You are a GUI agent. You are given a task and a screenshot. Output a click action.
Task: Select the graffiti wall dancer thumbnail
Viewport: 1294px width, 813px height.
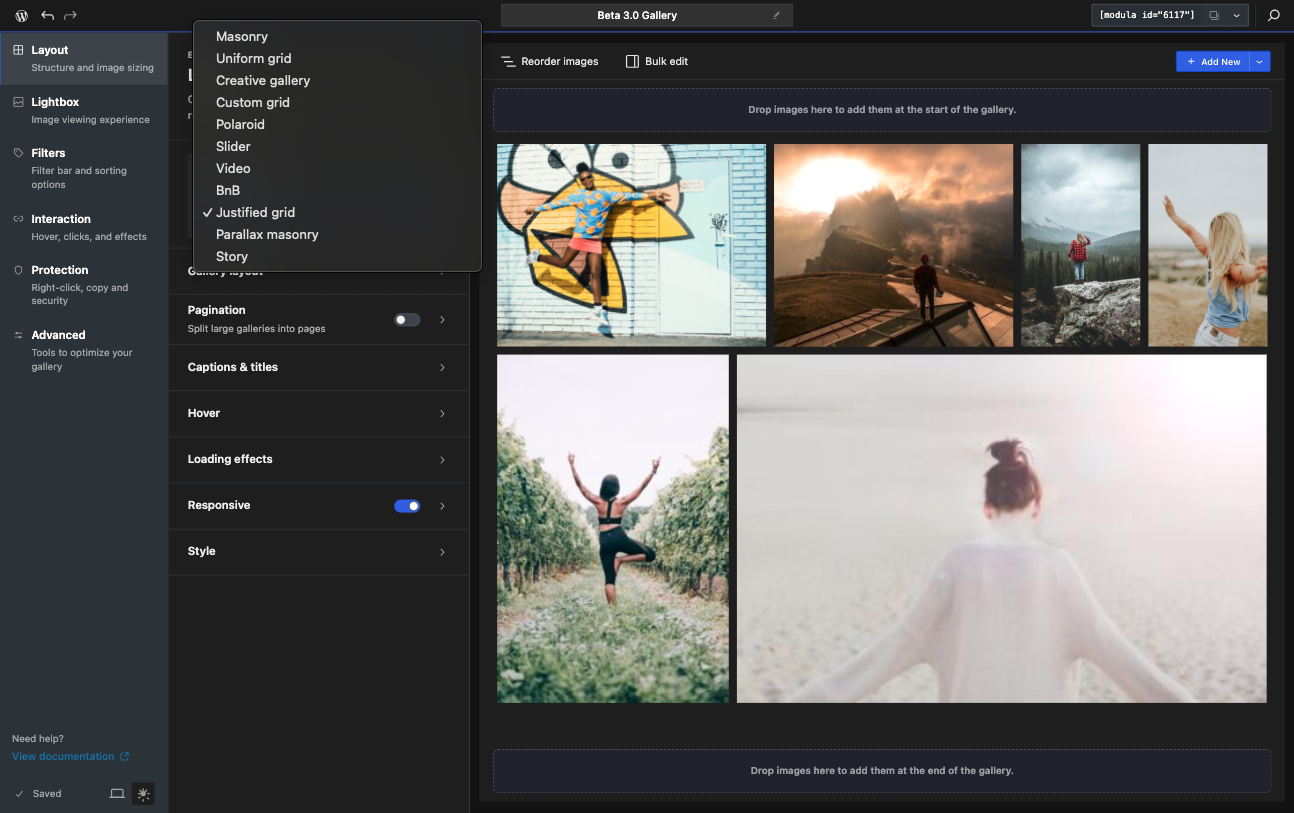(x=631, y=246)
